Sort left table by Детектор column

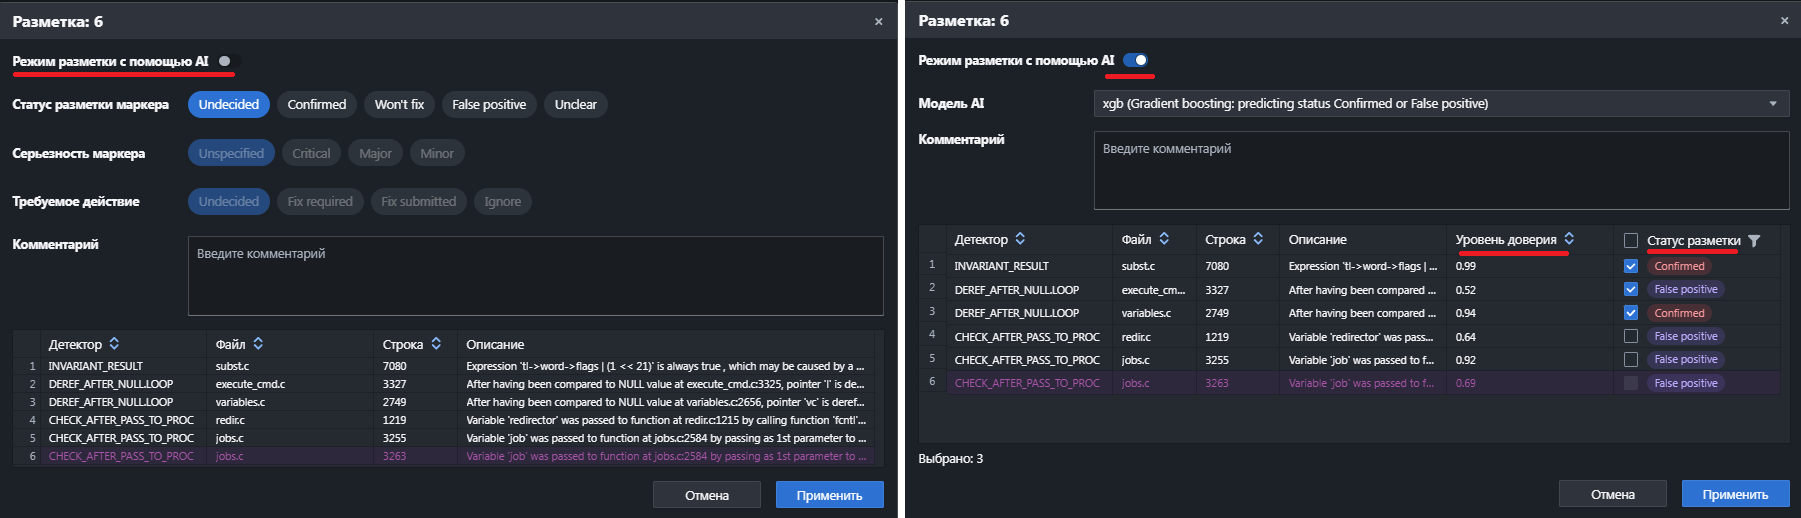pyautogui.click(x=114, y=344)
